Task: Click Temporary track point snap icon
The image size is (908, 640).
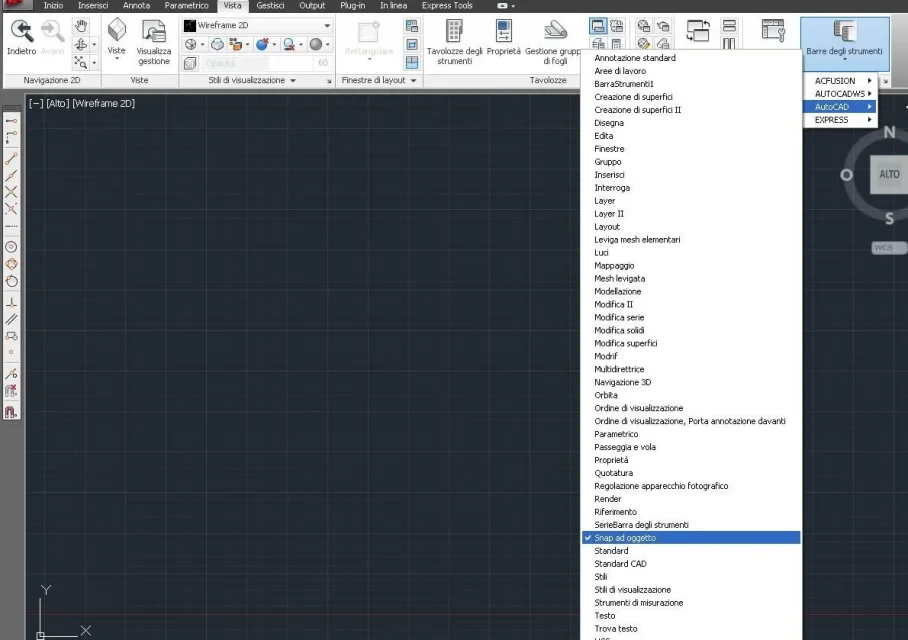Action: (x=11, y=120)
